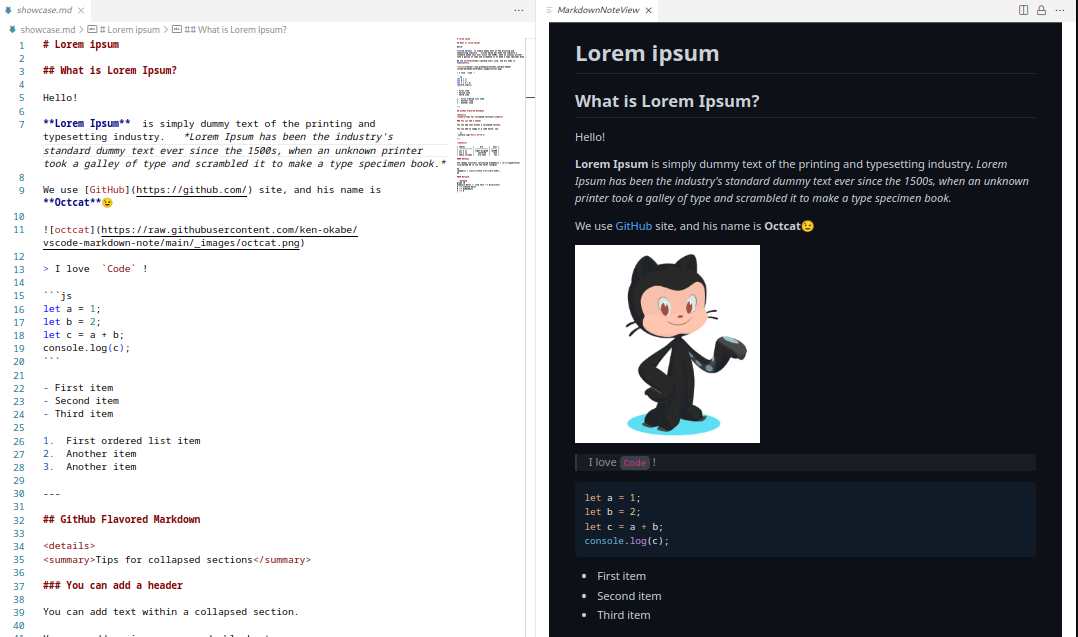Image resolution: width=1078 pixels, height=637 pixels.
Task: Close the showcase.md editor tab
Action: pyautogui.click(x=81, y=10)
